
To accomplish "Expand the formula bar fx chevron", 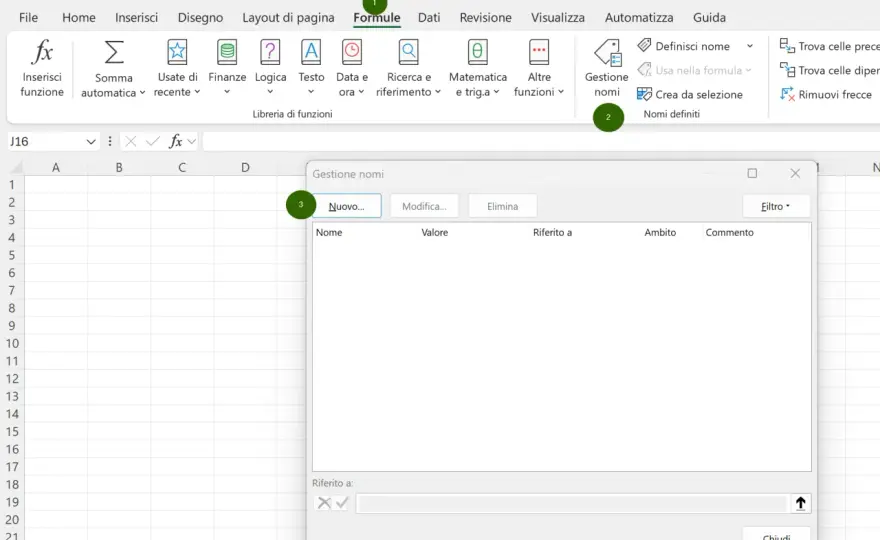I will point(191,141).
